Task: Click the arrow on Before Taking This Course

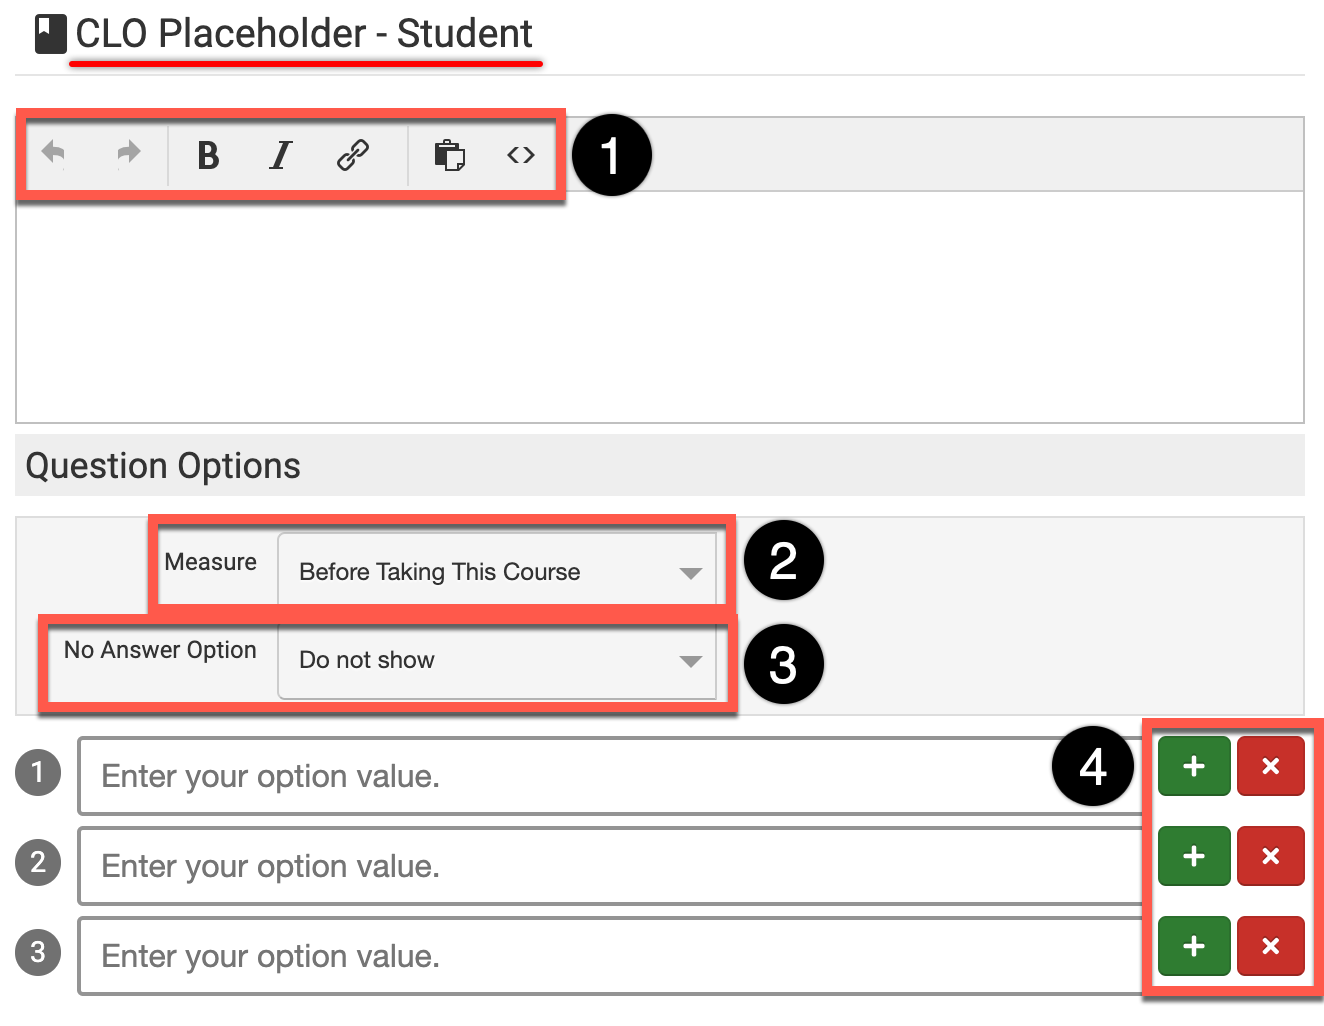Action: pos(690,573)
